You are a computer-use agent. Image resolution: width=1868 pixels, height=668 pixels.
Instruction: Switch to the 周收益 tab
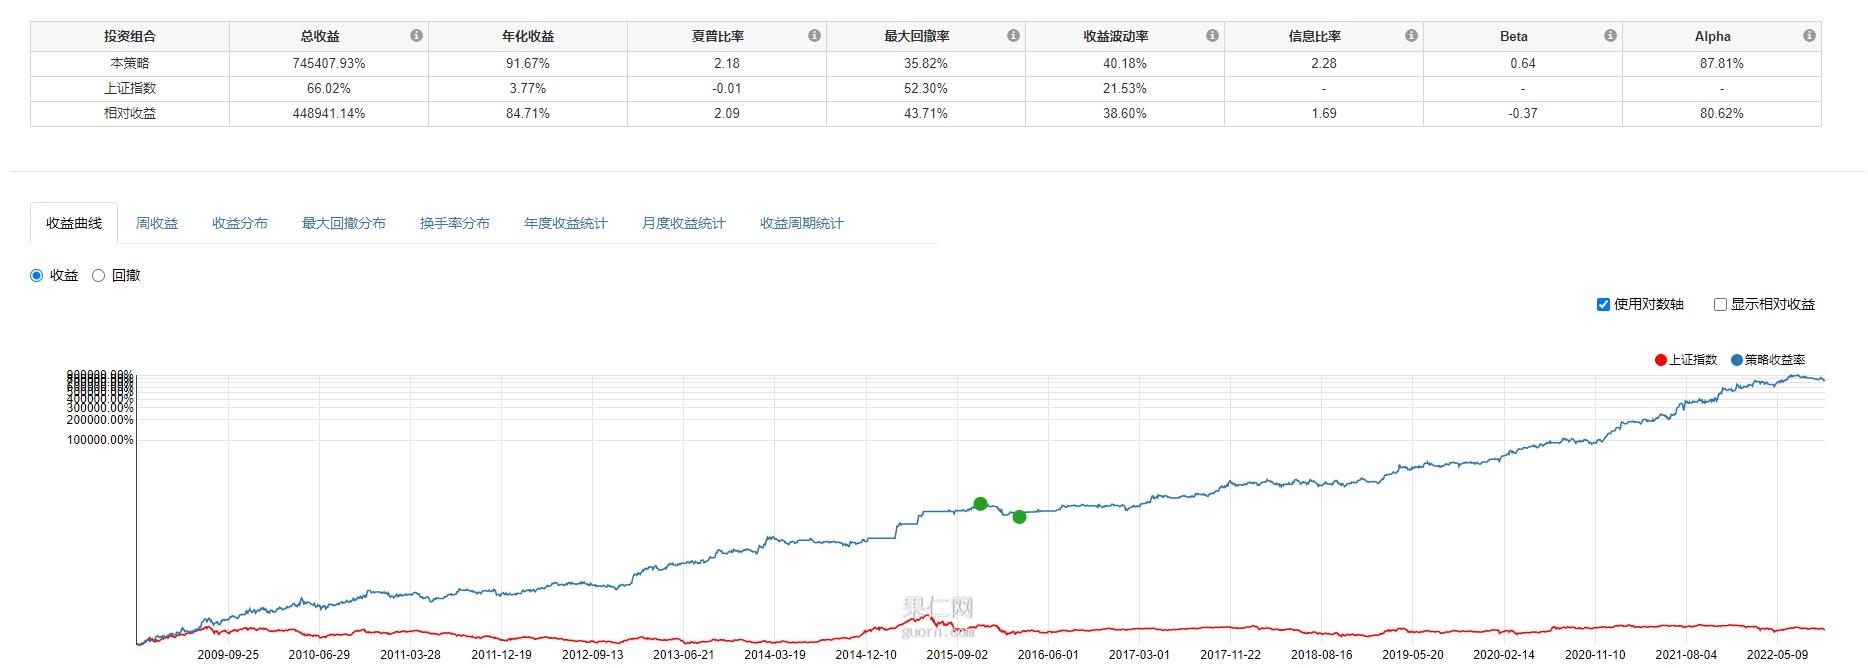(157, 223)
